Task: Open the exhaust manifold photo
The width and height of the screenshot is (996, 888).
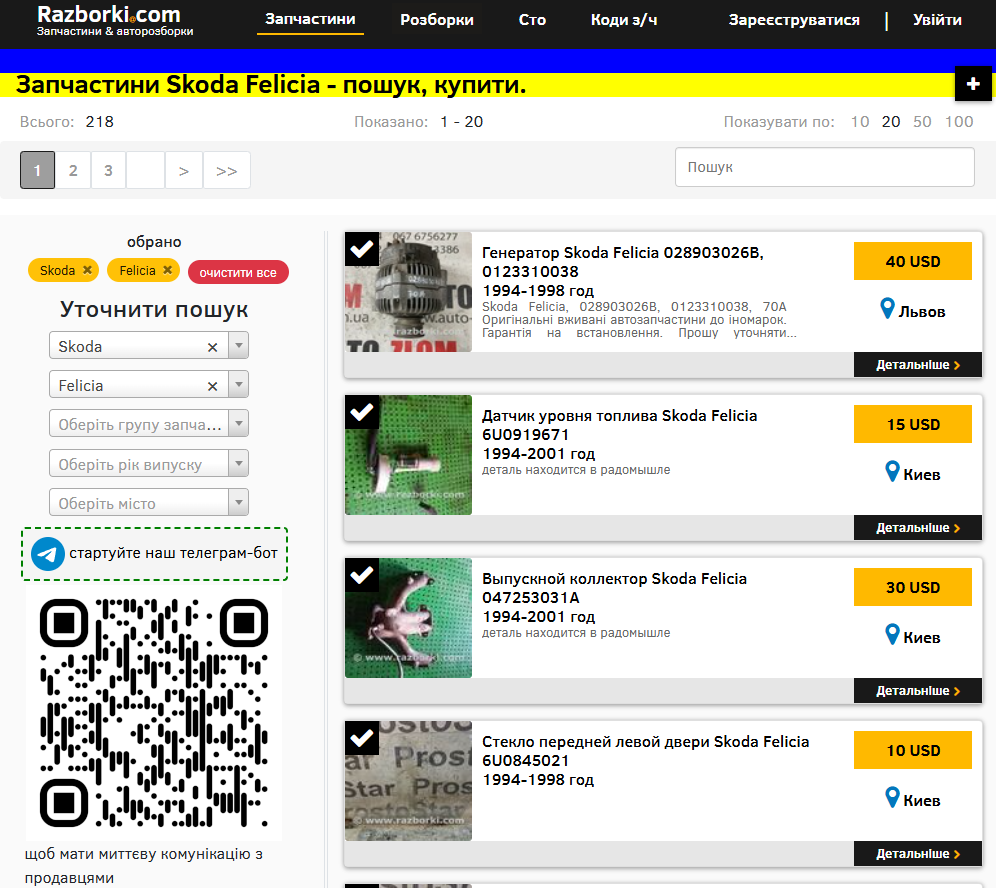Action: click(408, 618)
